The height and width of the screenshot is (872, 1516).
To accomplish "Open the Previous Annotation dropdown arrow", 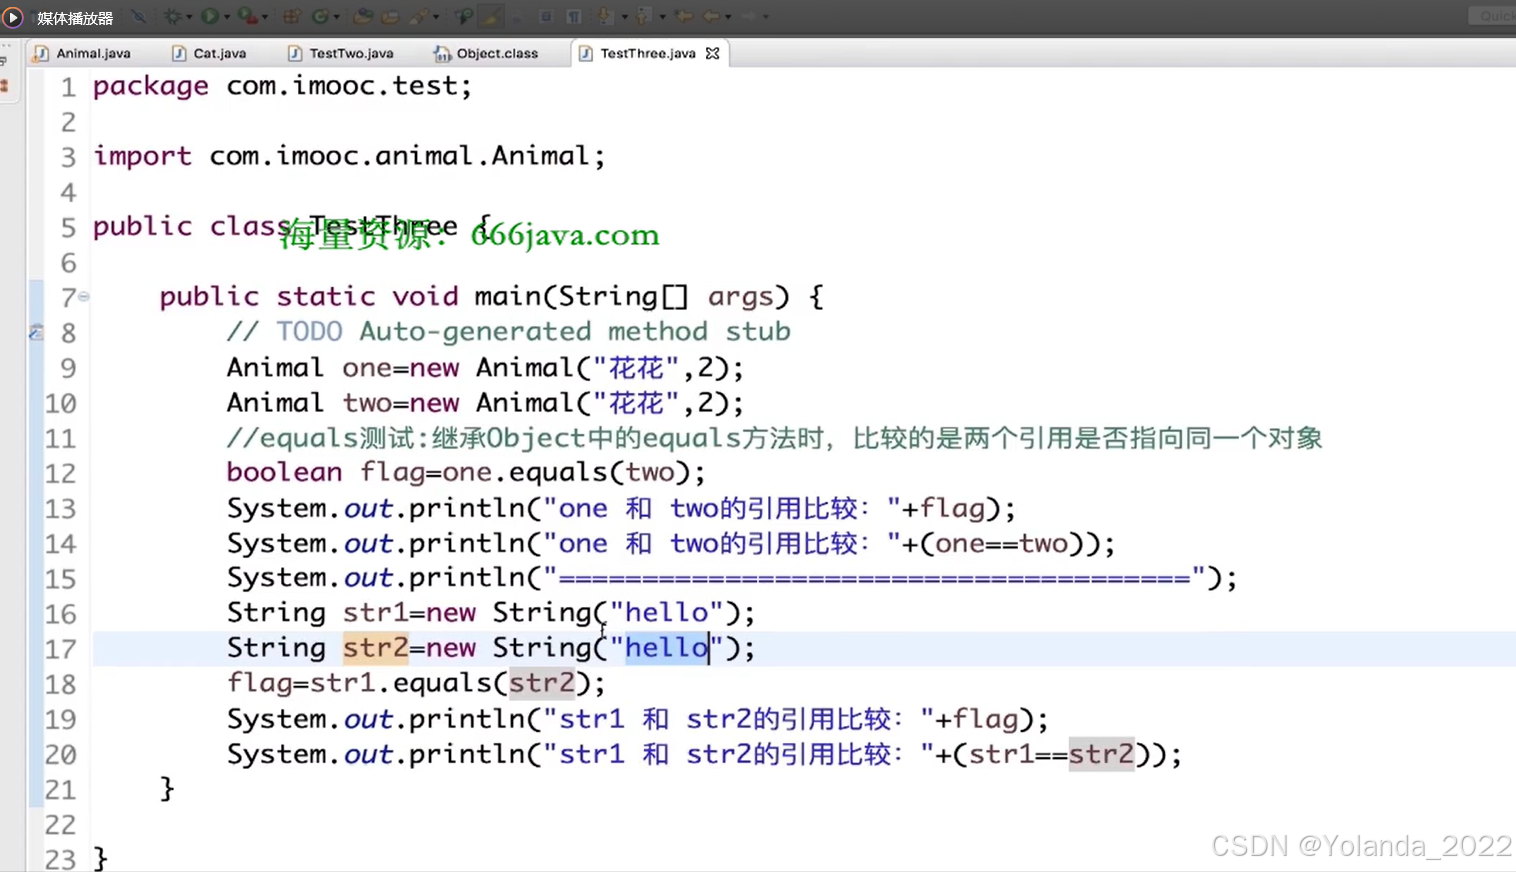I will coord(663,17).
